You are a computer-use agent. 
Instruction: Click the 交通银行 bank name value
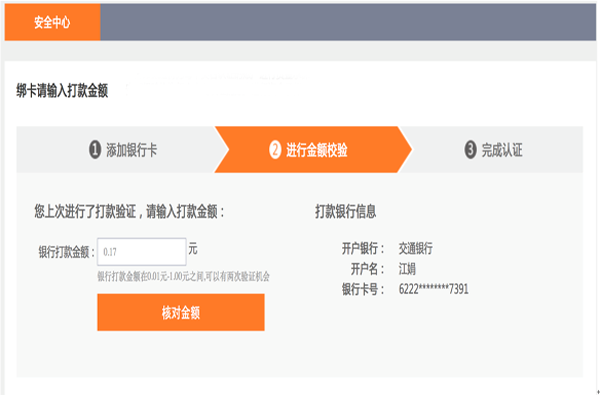click(x=415, y=249)
